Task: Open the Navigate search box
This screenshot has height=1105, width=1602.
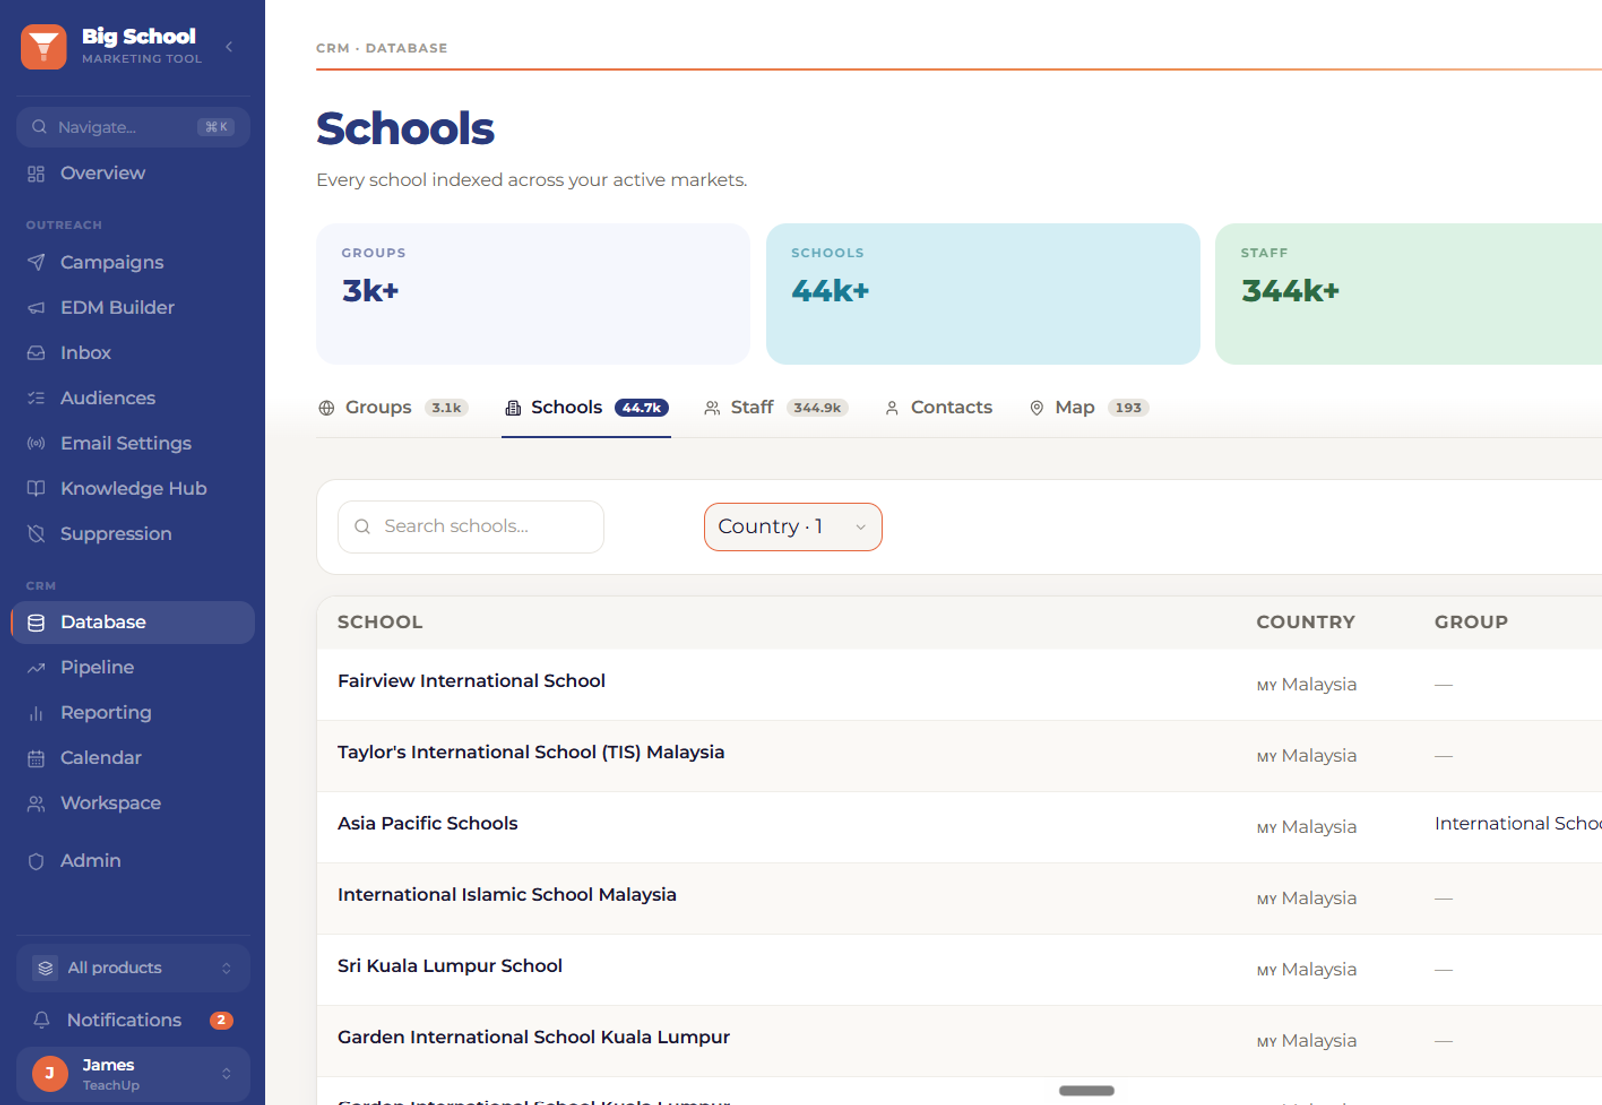Action: (133, 127)
